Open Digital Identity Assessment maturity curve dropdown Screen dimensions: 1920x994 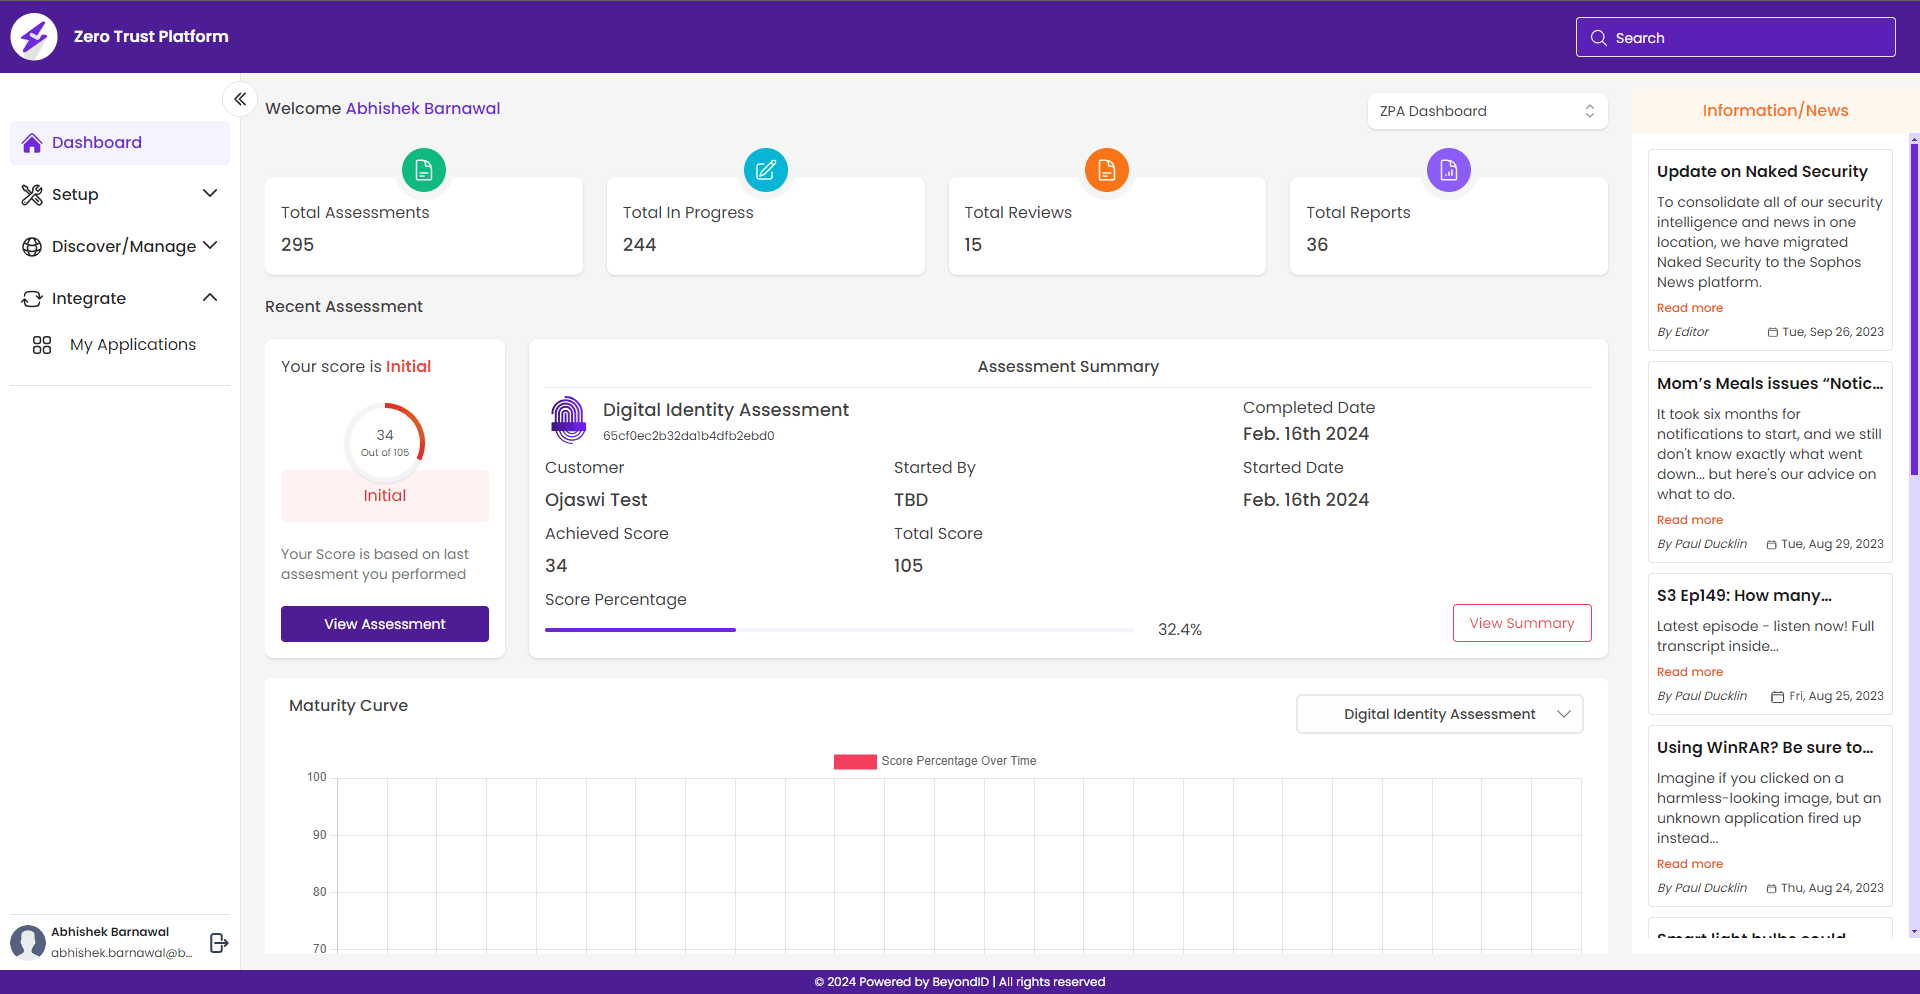(x=1439, y=714)
